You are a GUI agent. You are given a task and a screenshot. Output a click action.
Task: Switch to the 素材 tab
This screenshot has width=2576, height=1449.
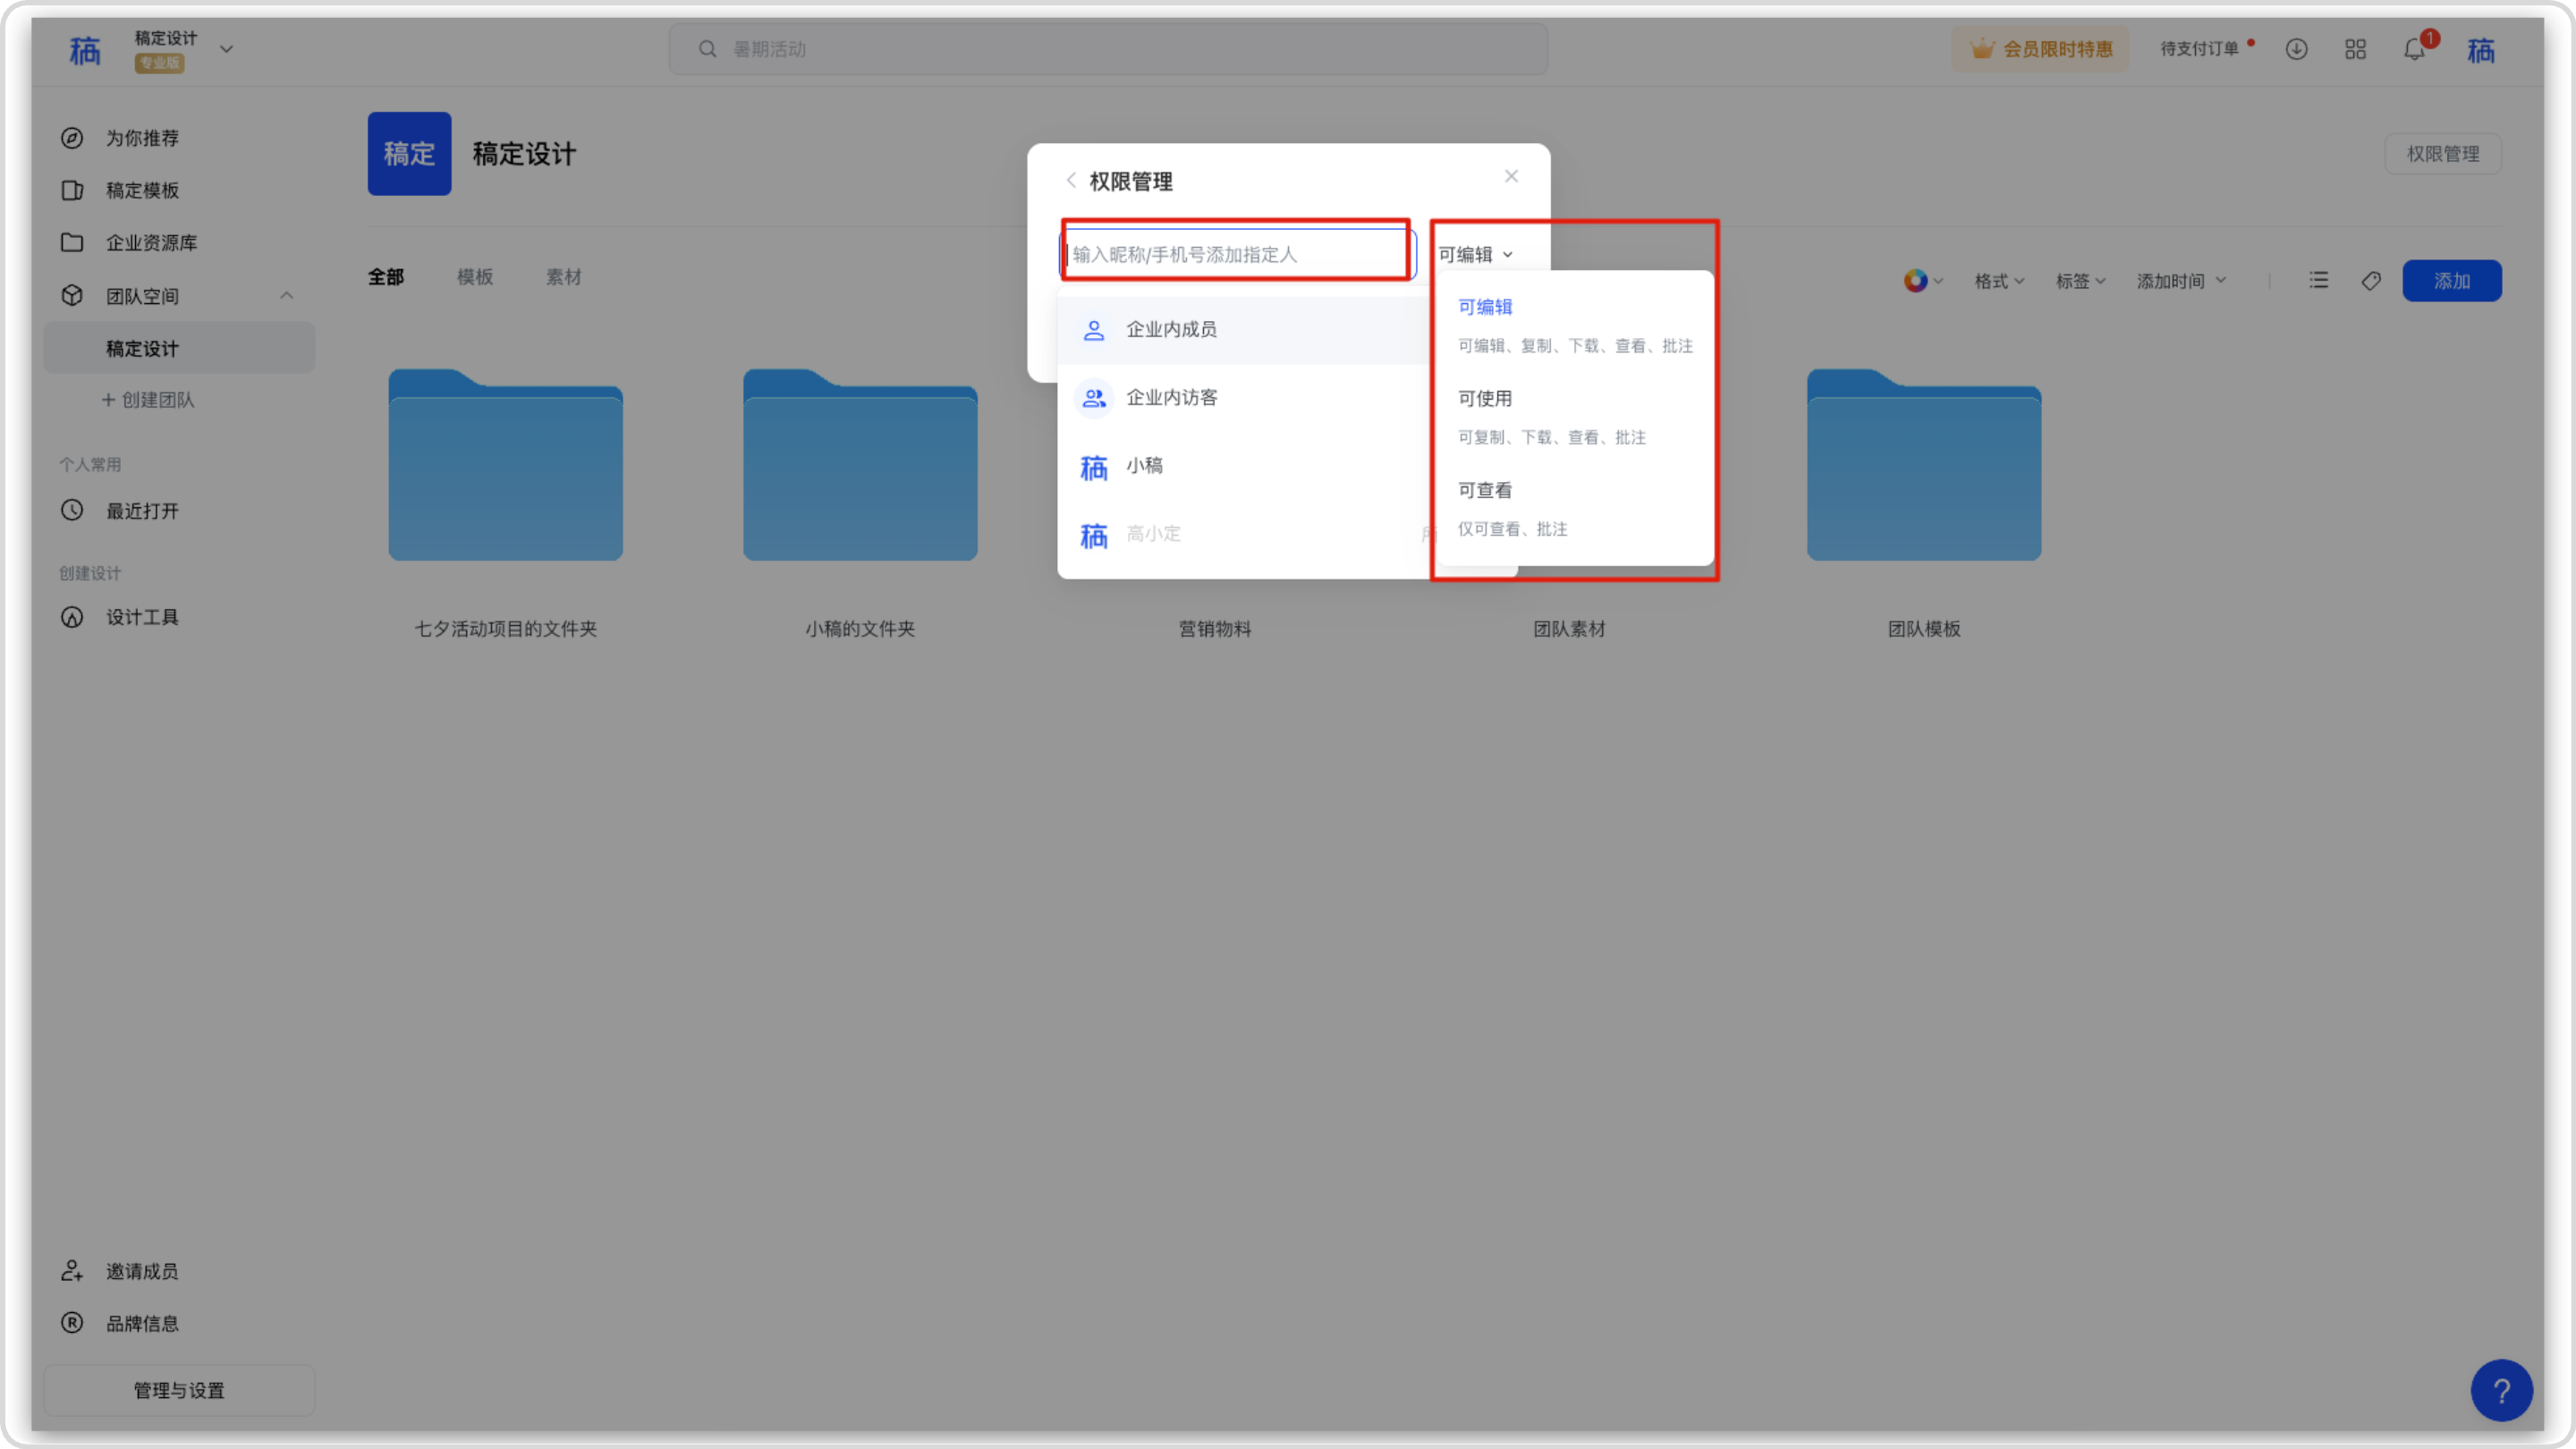pyautogui.click(x=563, y=277)
